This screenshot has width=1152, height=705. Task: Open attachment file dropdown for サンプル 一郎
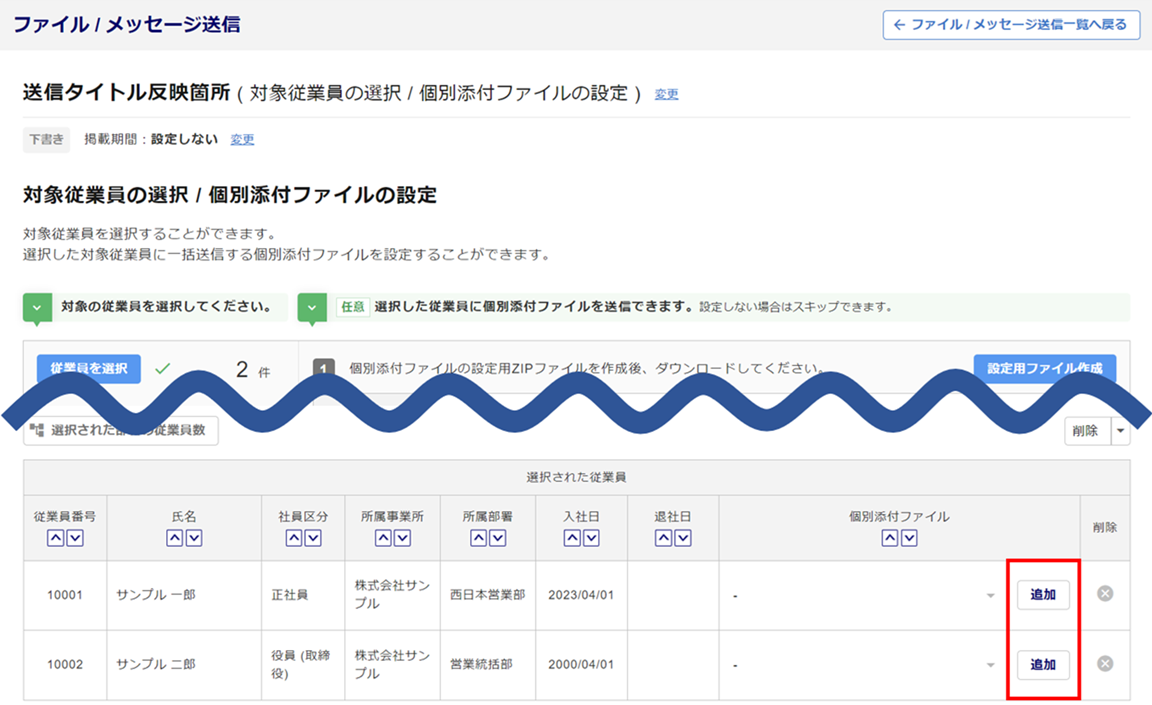coord(990,596)
